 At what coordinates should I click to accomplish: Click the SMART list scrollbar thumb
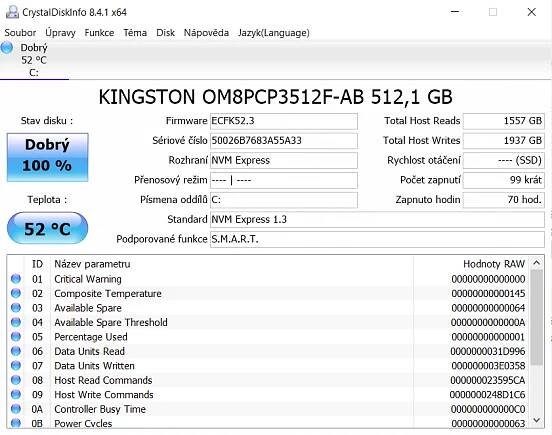pyautogui.click(x=537, y=317)
